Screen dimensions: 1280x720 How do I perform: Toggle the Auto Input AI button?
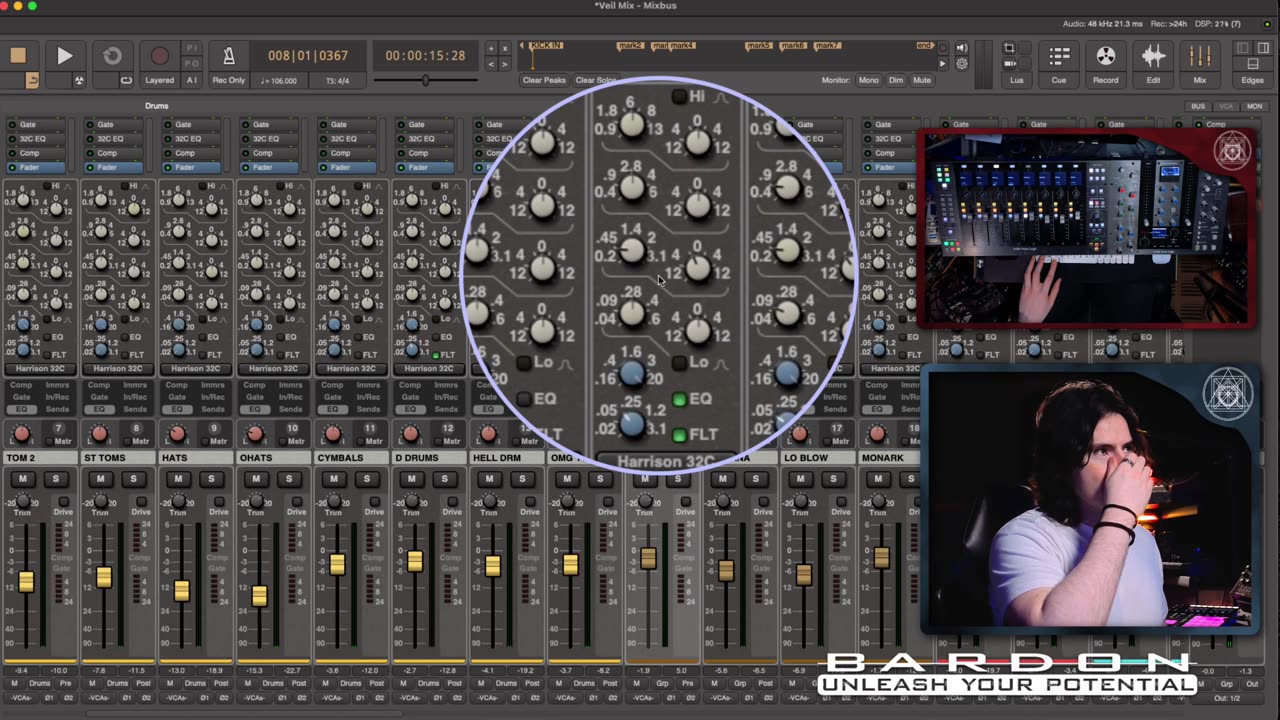click(192, 80)
